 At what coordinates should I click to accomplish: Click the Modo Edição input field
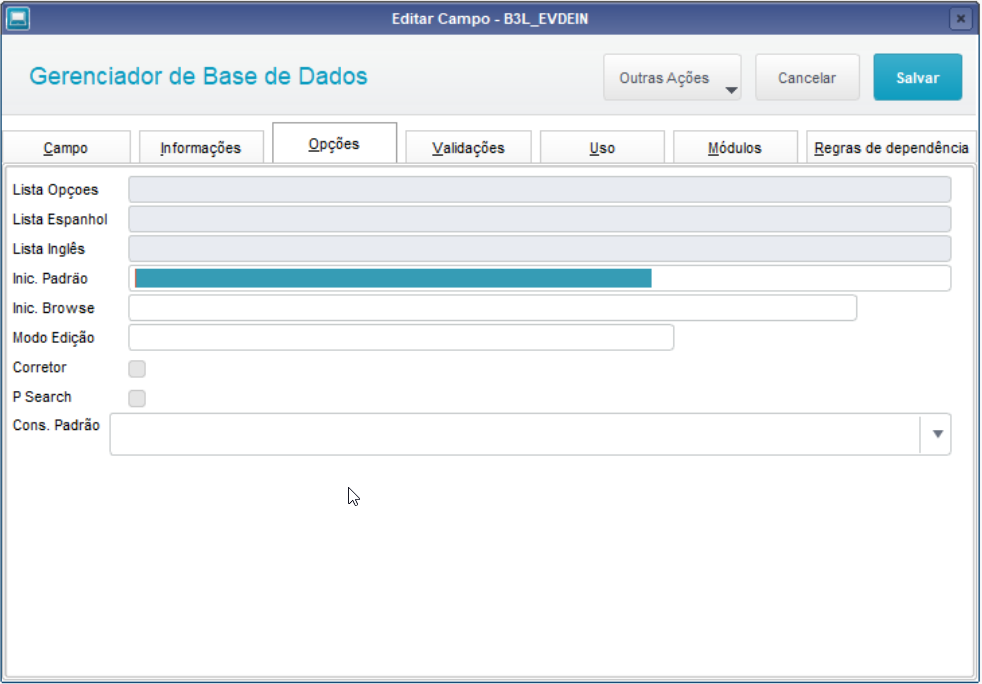(x=401, y=337)
